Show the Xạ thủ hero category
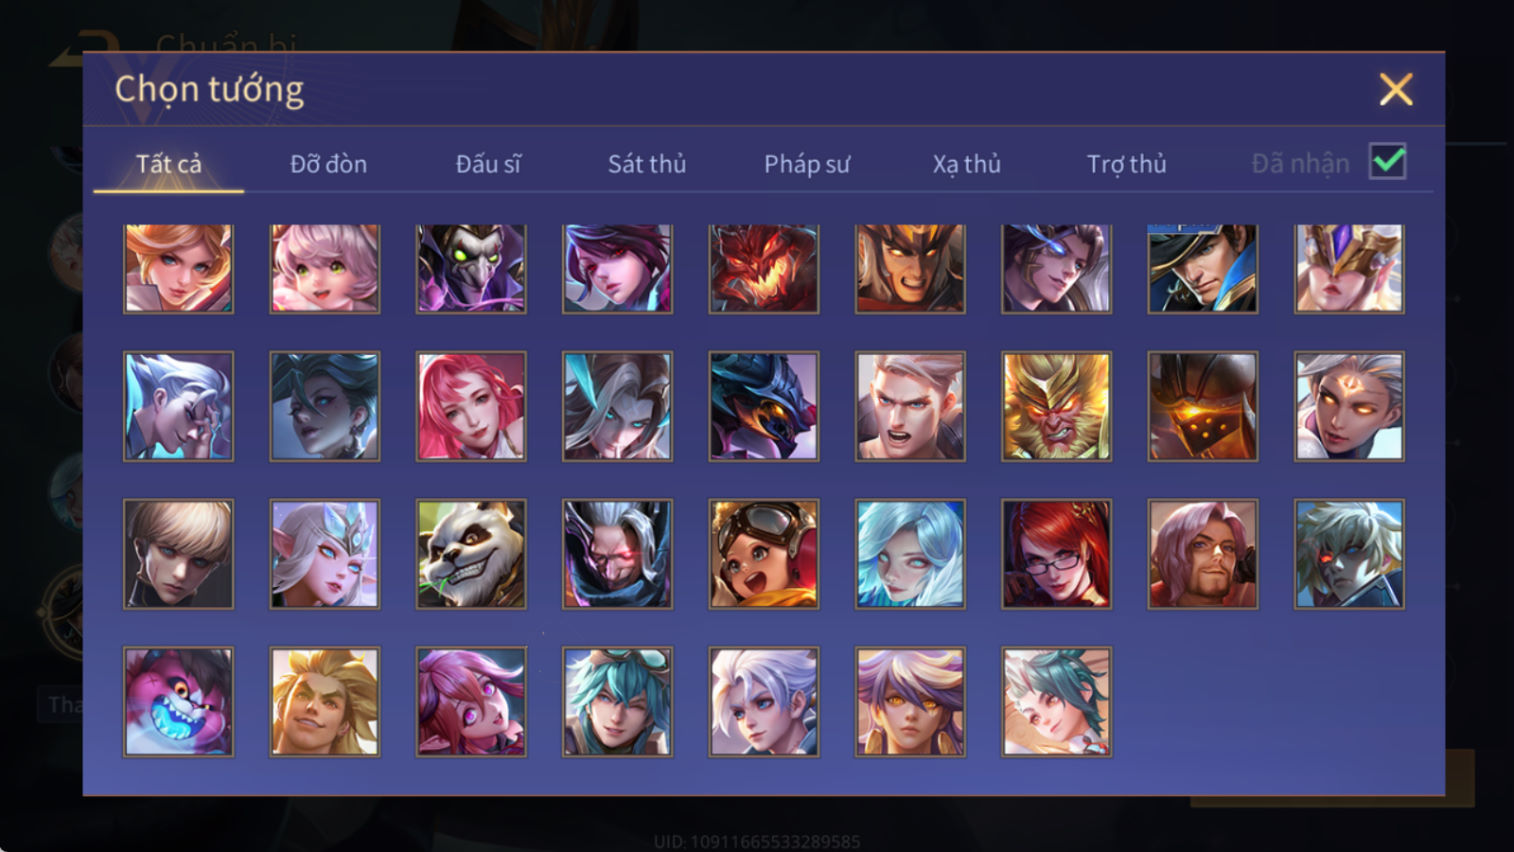Image resolution: width=1514 pixels, height=852 pixels. 967,164
